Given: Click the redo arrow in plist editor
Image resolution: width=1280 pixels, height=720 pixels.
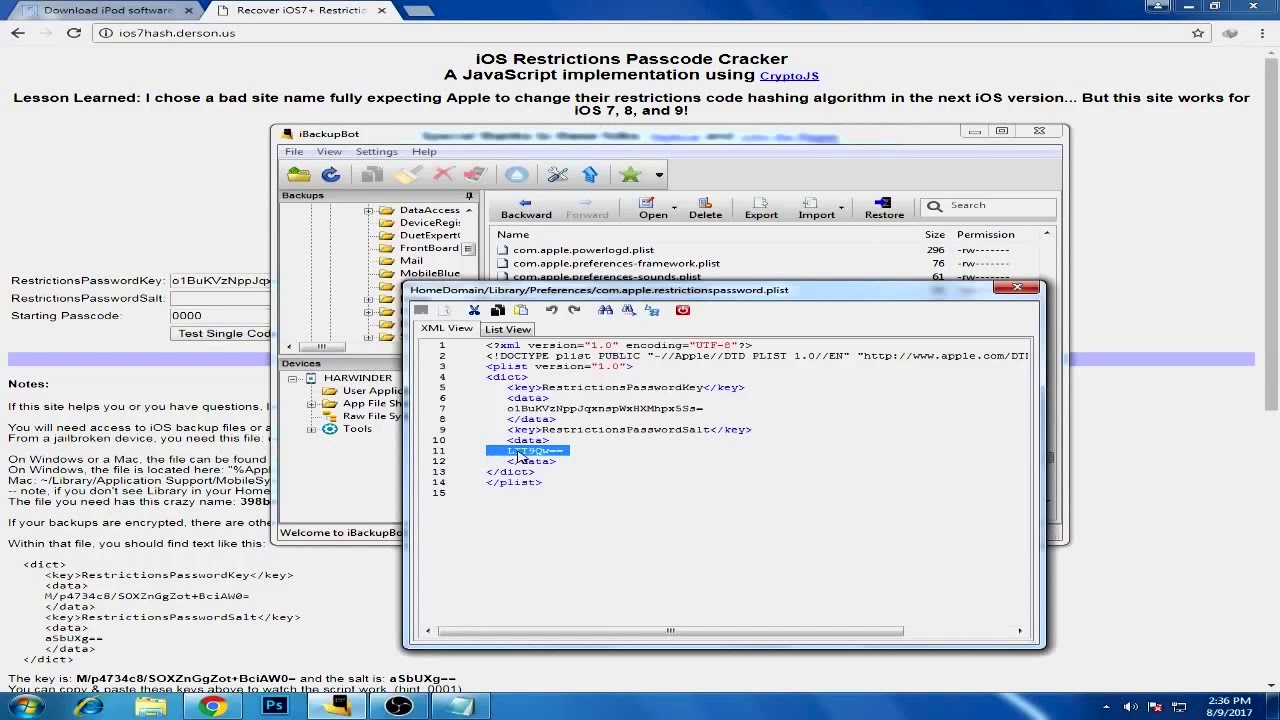Looking at the screenshot, I should click(x=574, y=311).
